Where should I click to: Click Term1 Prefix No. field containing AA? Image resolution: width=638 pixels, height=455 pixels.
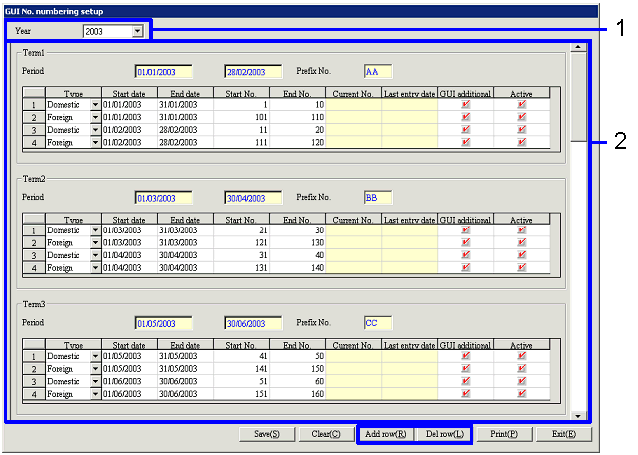[x=378, y=72]
